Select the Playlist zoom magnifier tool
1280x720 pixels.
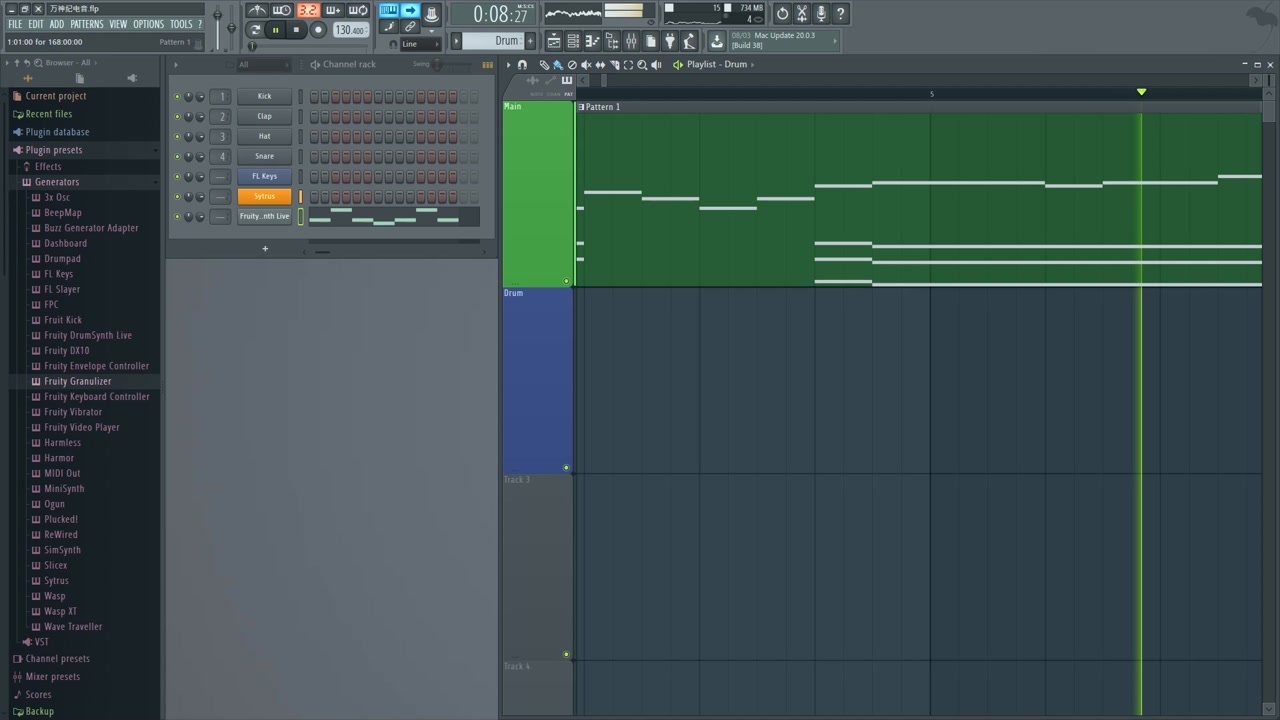click(x=642, y=65)
